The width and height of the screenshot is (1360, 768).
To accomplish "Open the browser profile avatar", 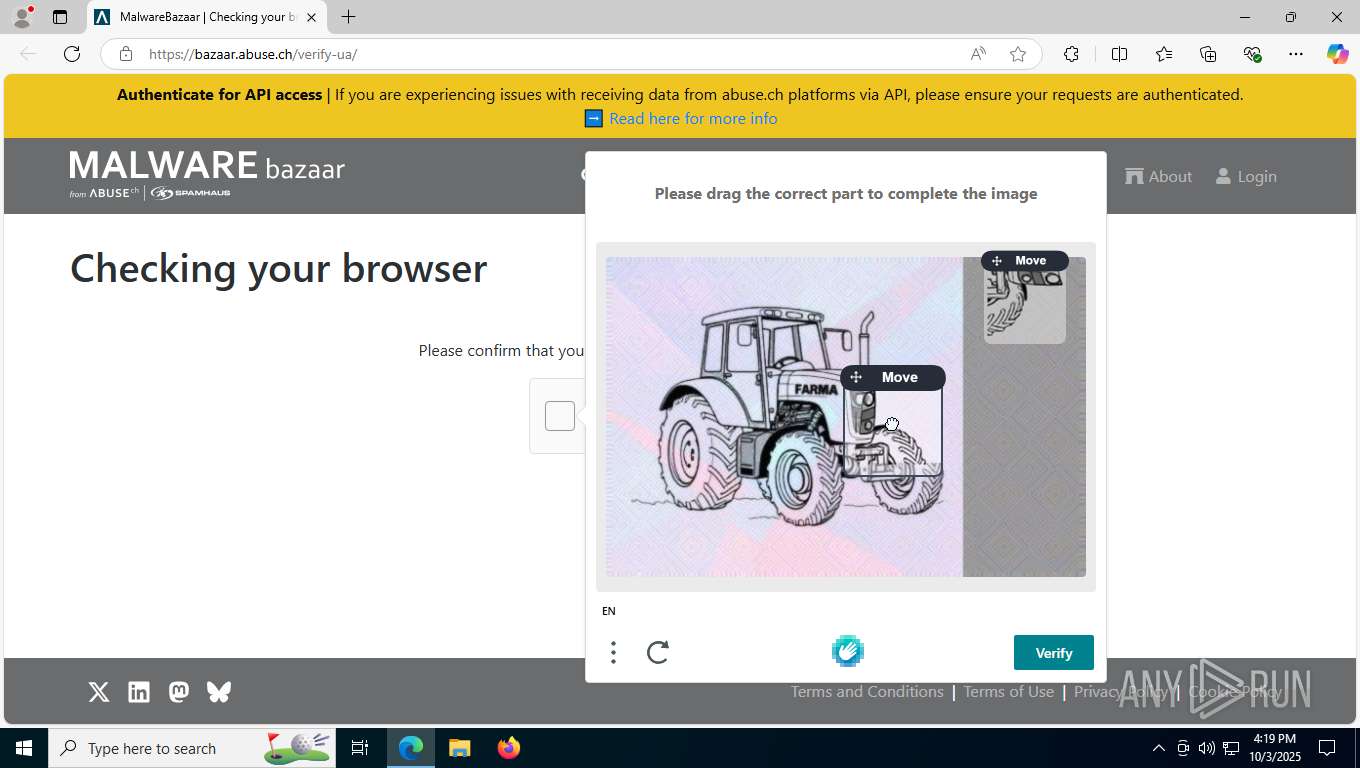I will [21, 17].
